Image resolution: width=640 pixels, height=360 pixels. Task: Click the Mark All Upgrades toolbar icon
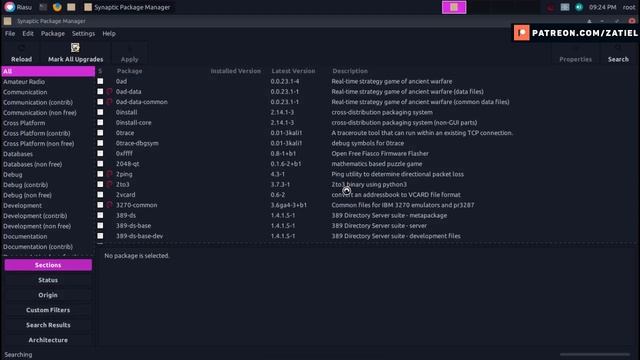coord(75,48)
